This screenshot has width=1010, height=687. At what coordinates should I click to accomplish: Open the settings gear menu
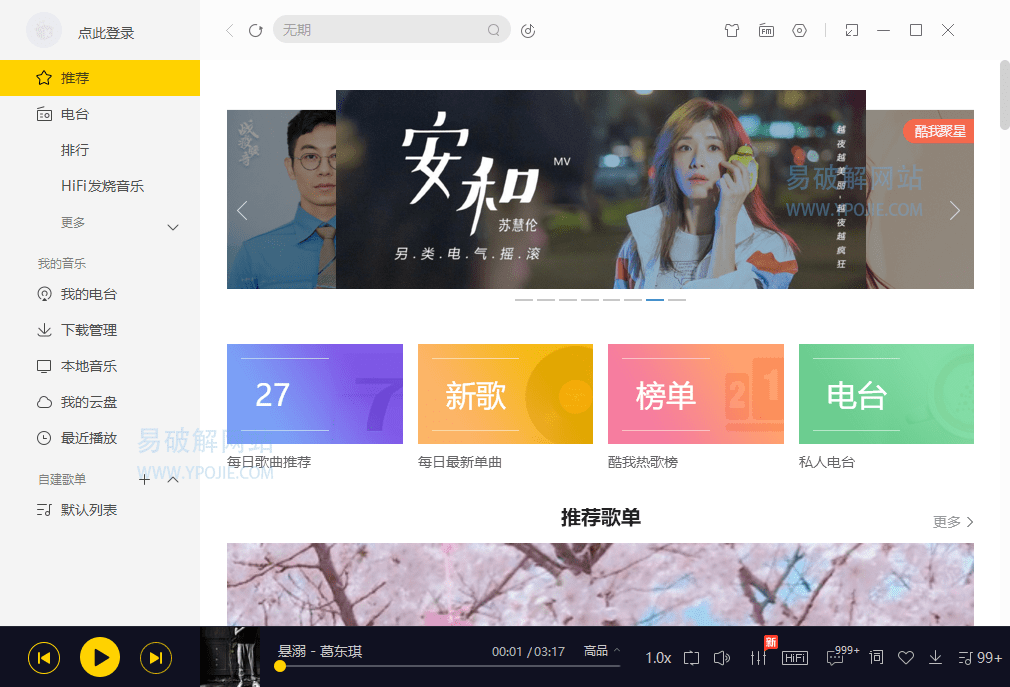[799, 31]
